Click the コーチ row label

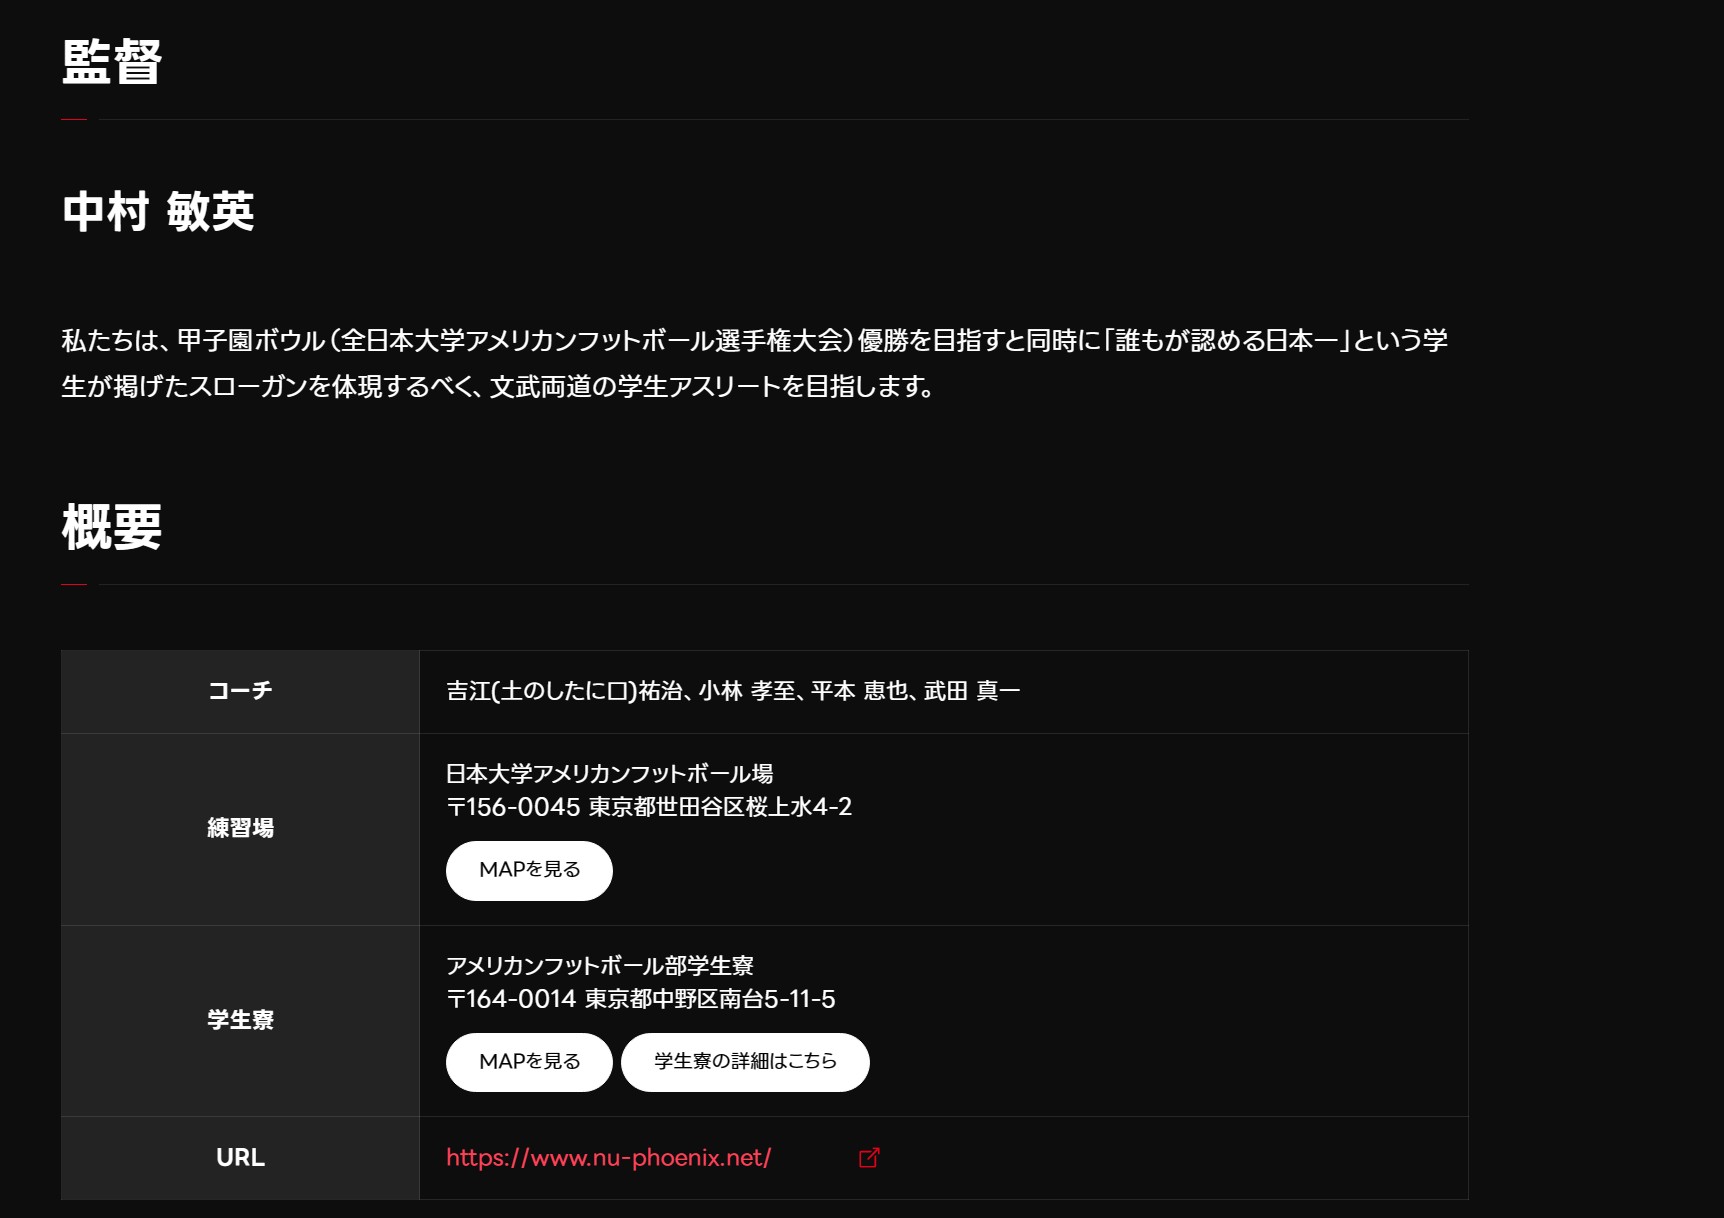click(x=240, y=691)
